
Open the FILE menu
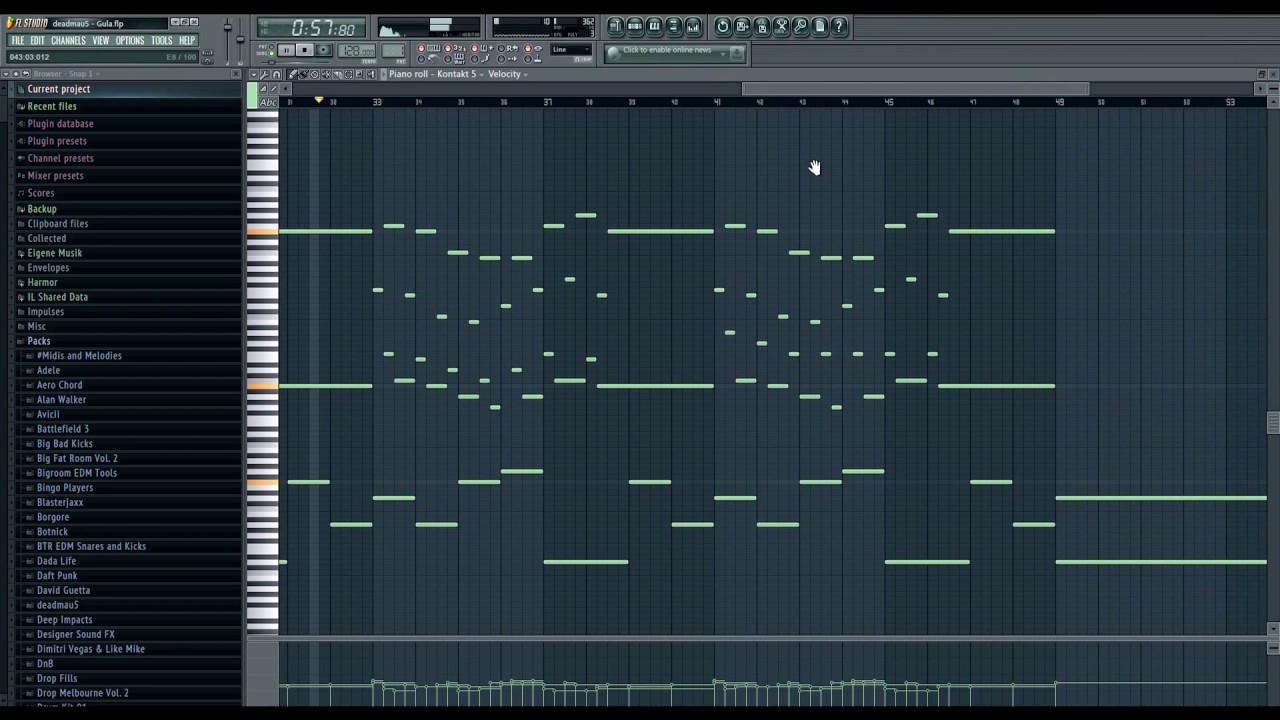point(17,41)
